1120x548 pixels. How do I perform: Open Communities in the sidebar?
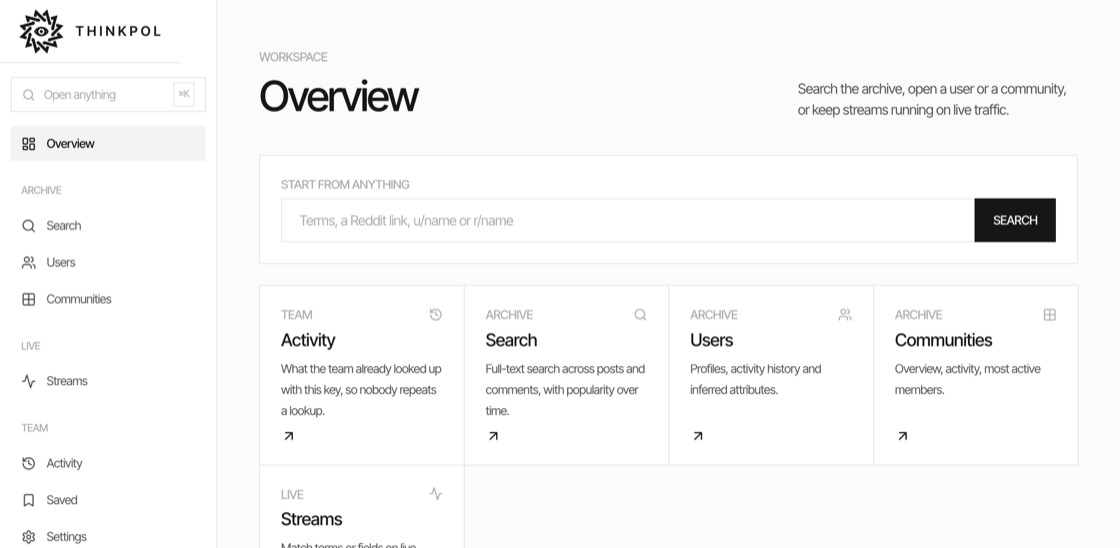109,299
